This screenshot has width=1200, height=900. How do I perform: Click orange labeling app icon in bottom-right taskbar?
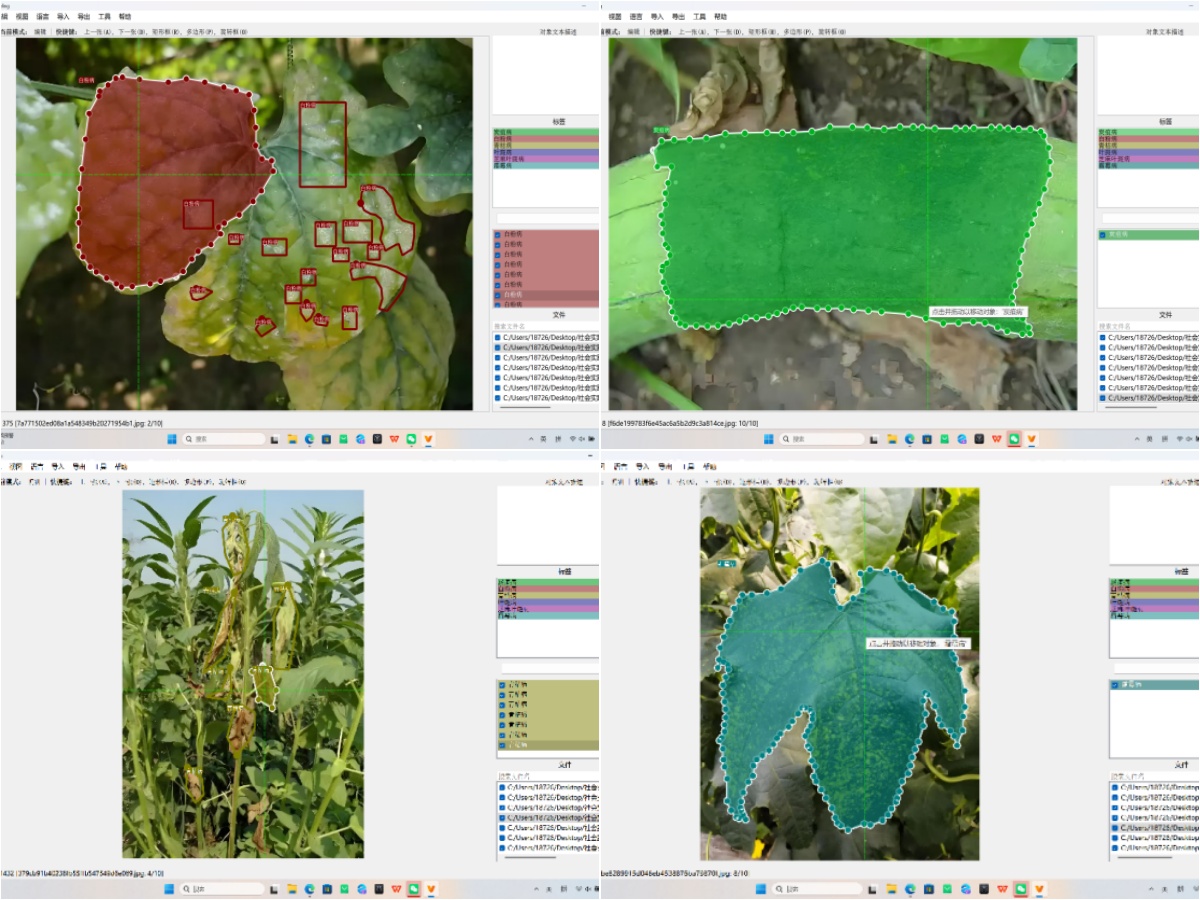pyautogui.click(x=1031, y=889)
